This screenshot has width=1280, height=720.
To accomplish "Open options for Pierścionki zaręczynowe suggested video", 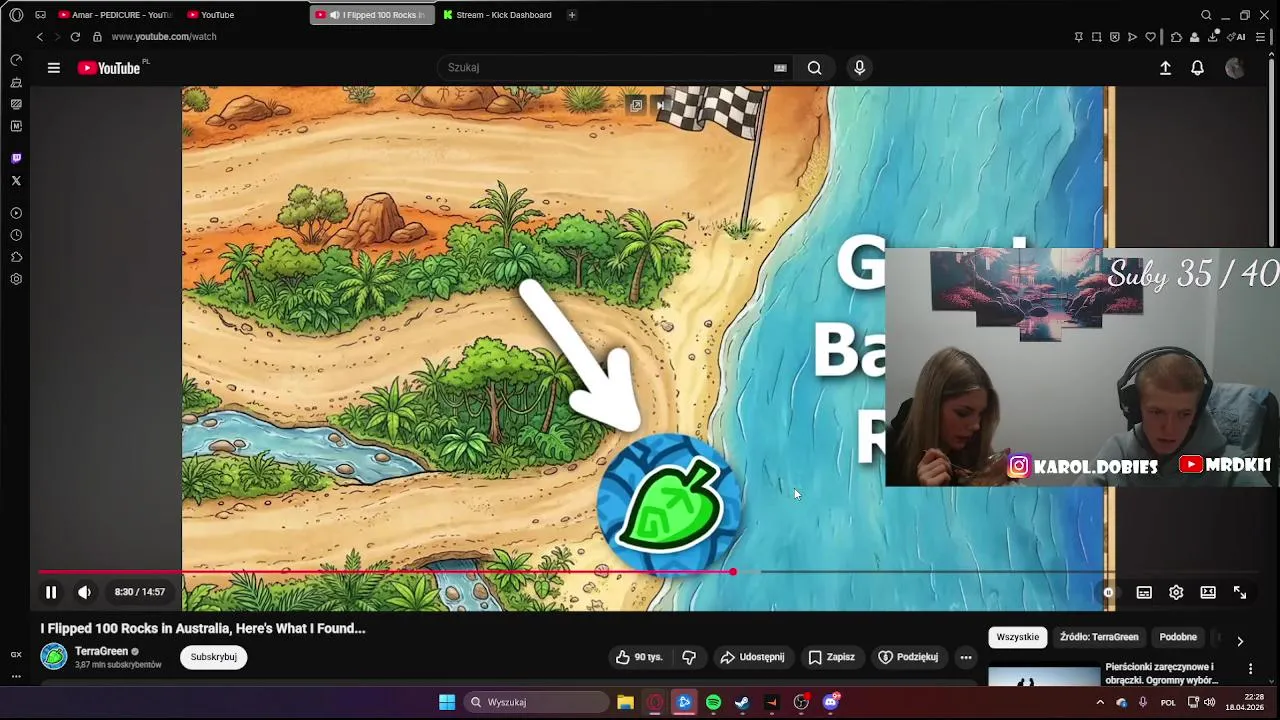I will [1250, 668].
